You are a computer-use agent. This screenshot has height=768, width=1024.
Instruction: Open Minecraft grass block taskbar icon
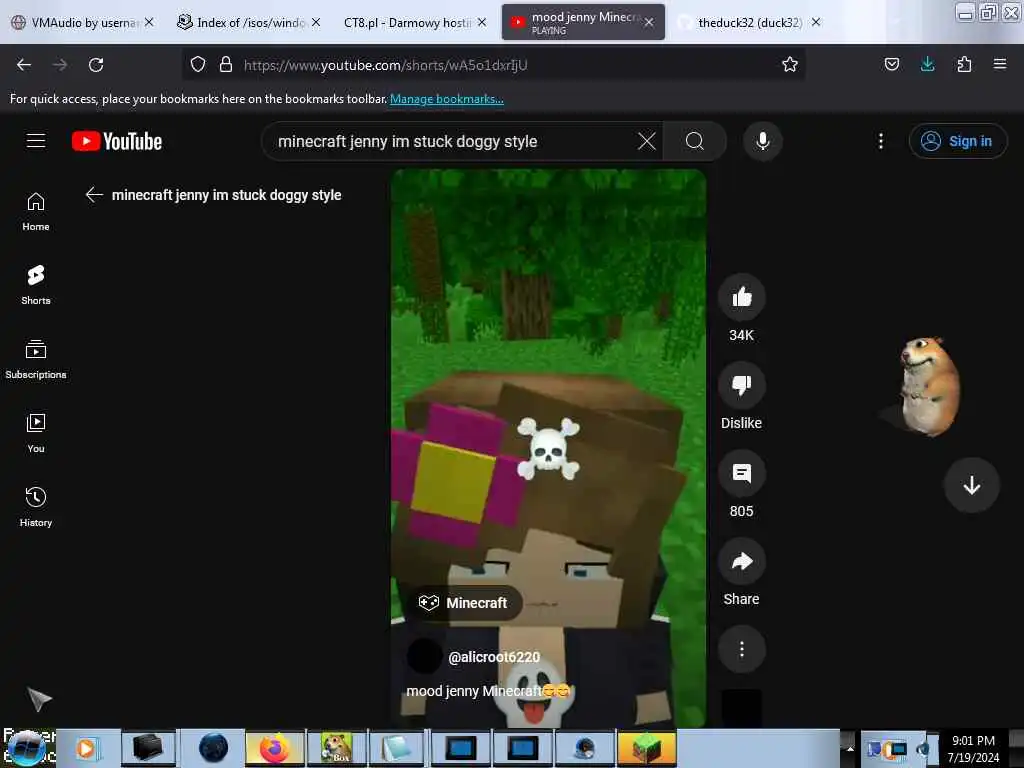point(645,748)
